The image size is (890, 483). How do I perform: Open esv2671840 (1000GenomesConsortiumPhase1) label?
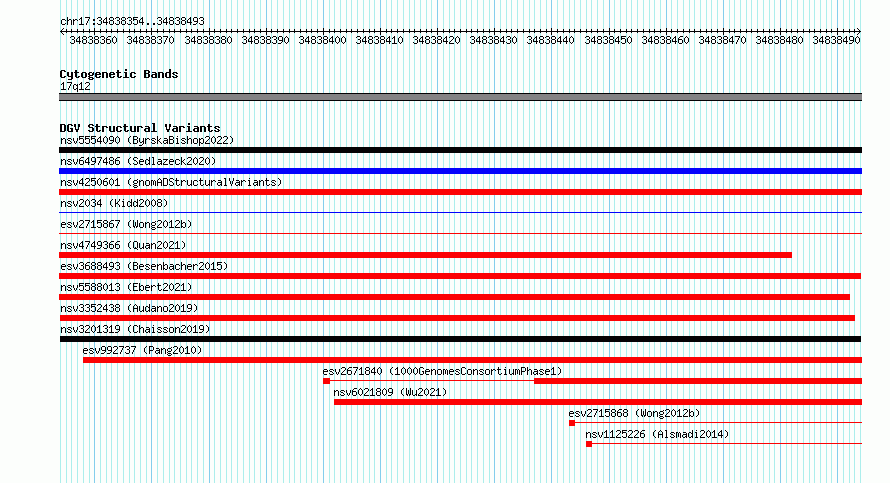pyautogui.click(x=442, y=371)
